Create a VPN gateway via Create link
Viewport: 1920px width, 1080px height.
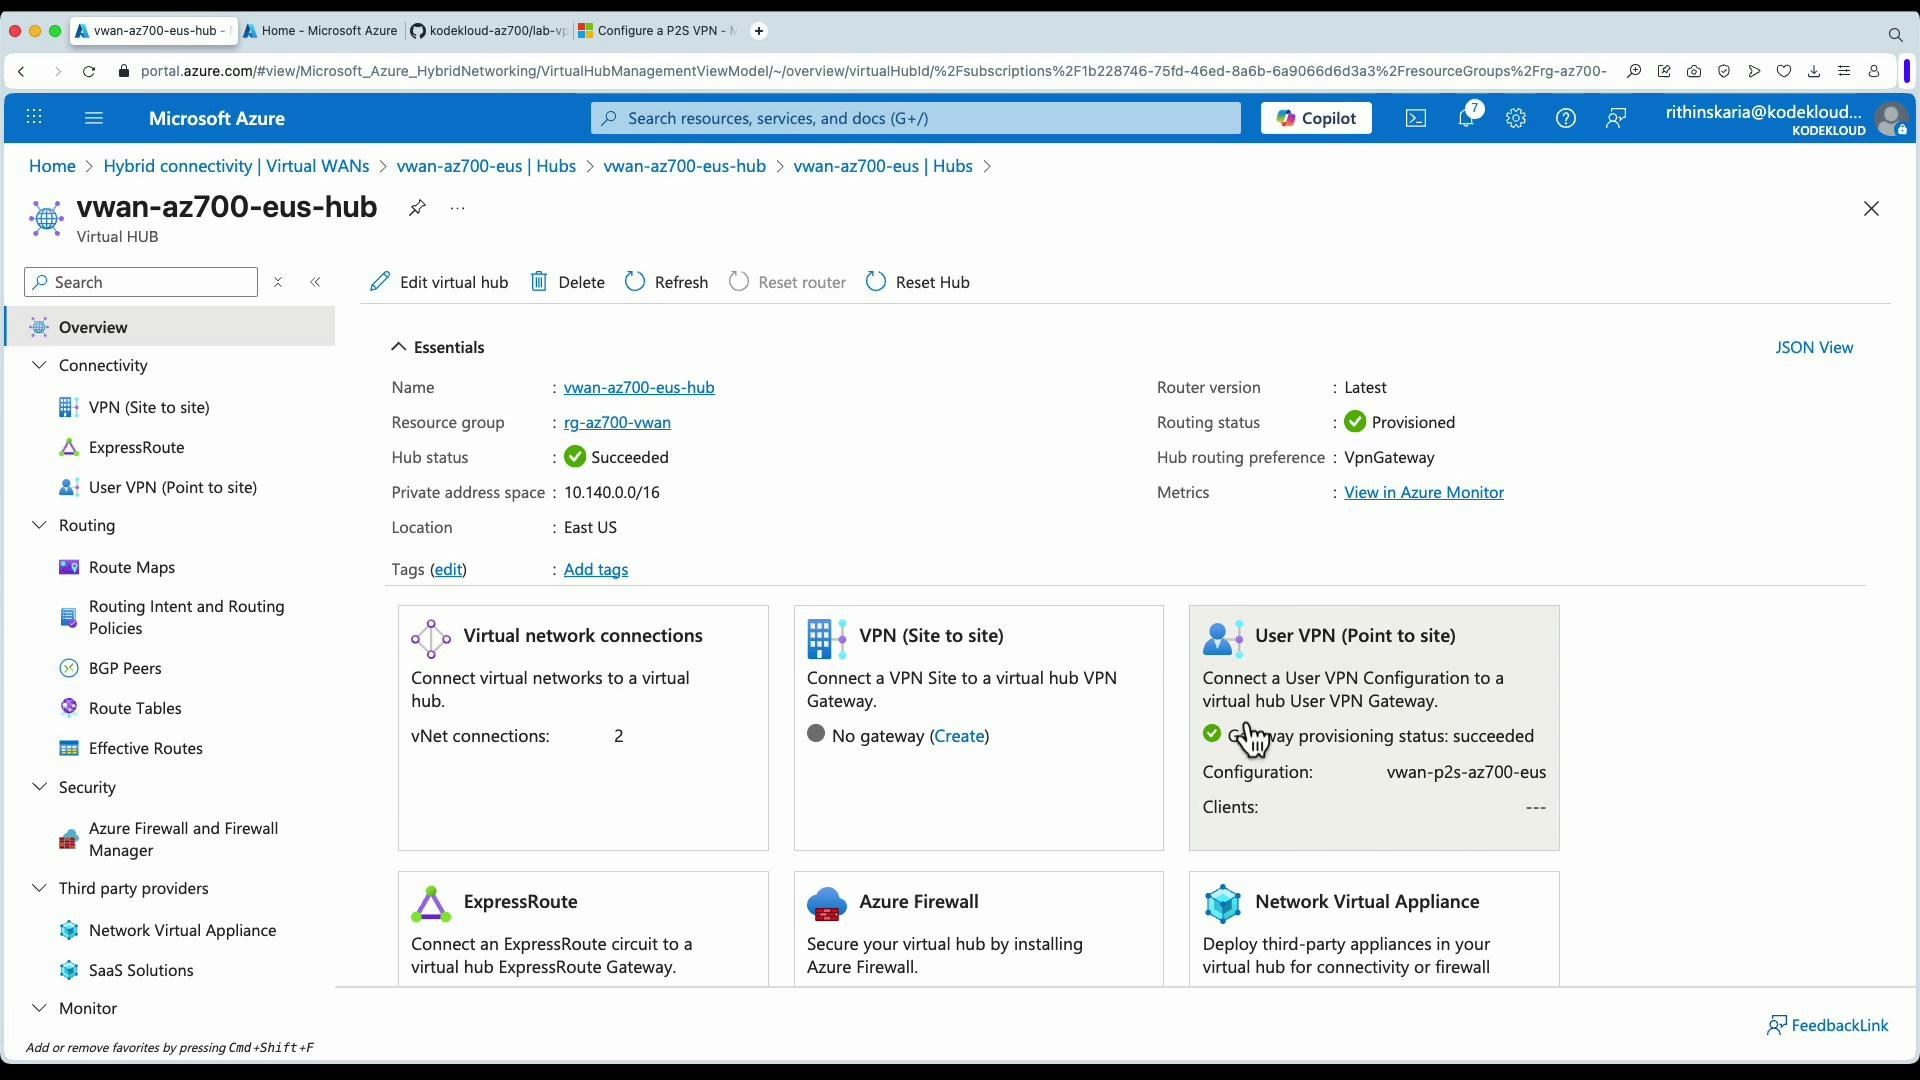[x=960, y=735]
